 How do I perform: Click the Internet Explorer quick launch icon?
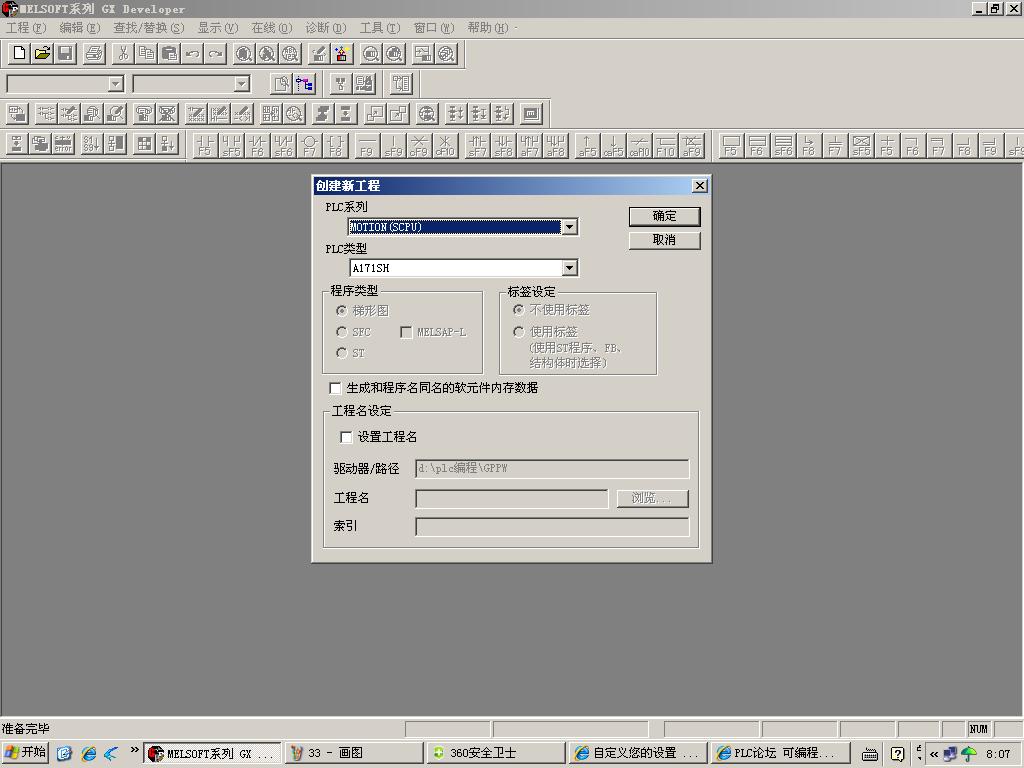(88, 754)
